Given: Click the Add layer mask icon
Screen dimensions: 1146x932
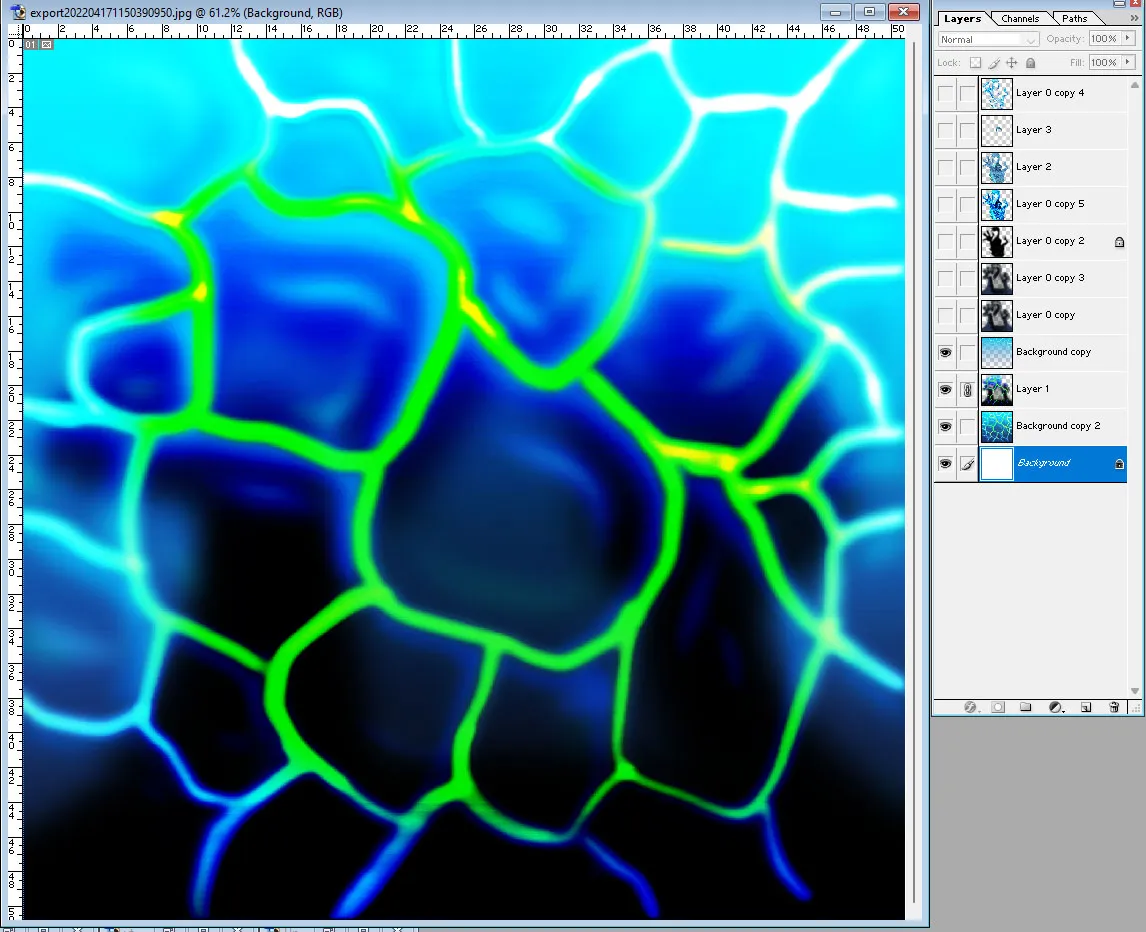Looking at the screenshot, I should [x=998, y=707].
